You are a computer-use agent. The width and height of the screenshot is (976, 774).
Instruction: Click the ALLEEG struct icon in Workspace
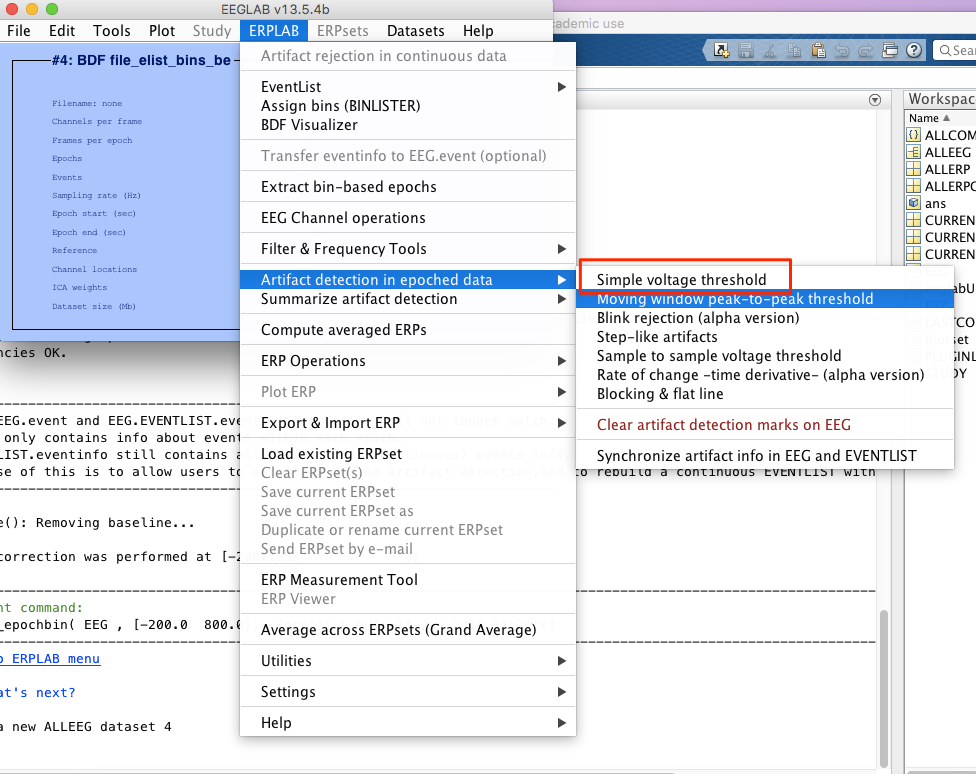coord(913,152)
